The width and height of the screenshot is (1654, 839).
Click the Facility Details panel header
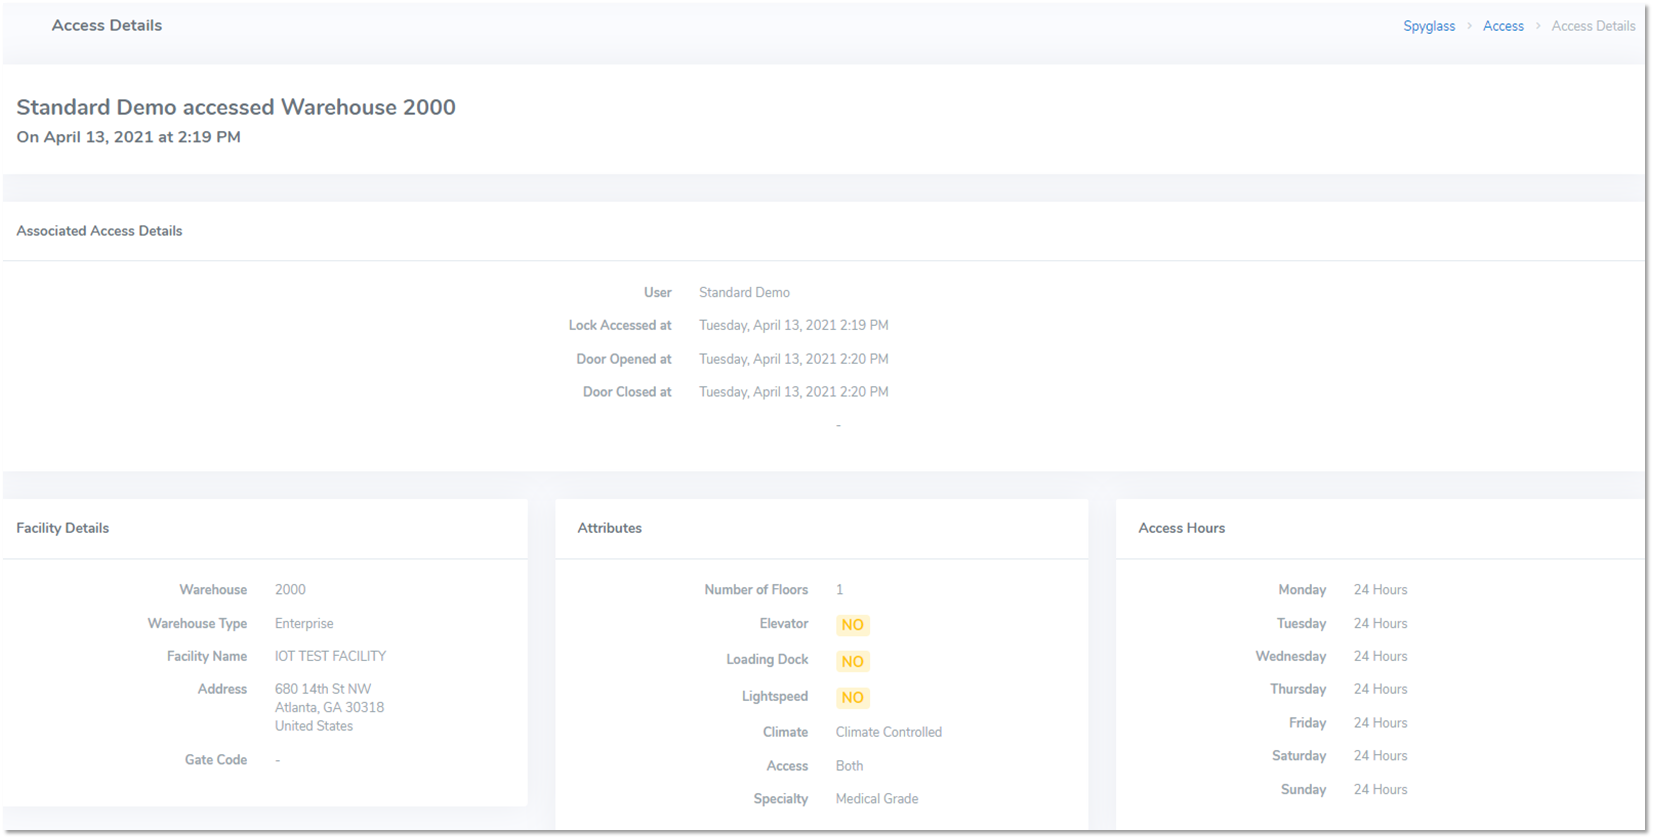coord(63,528)
